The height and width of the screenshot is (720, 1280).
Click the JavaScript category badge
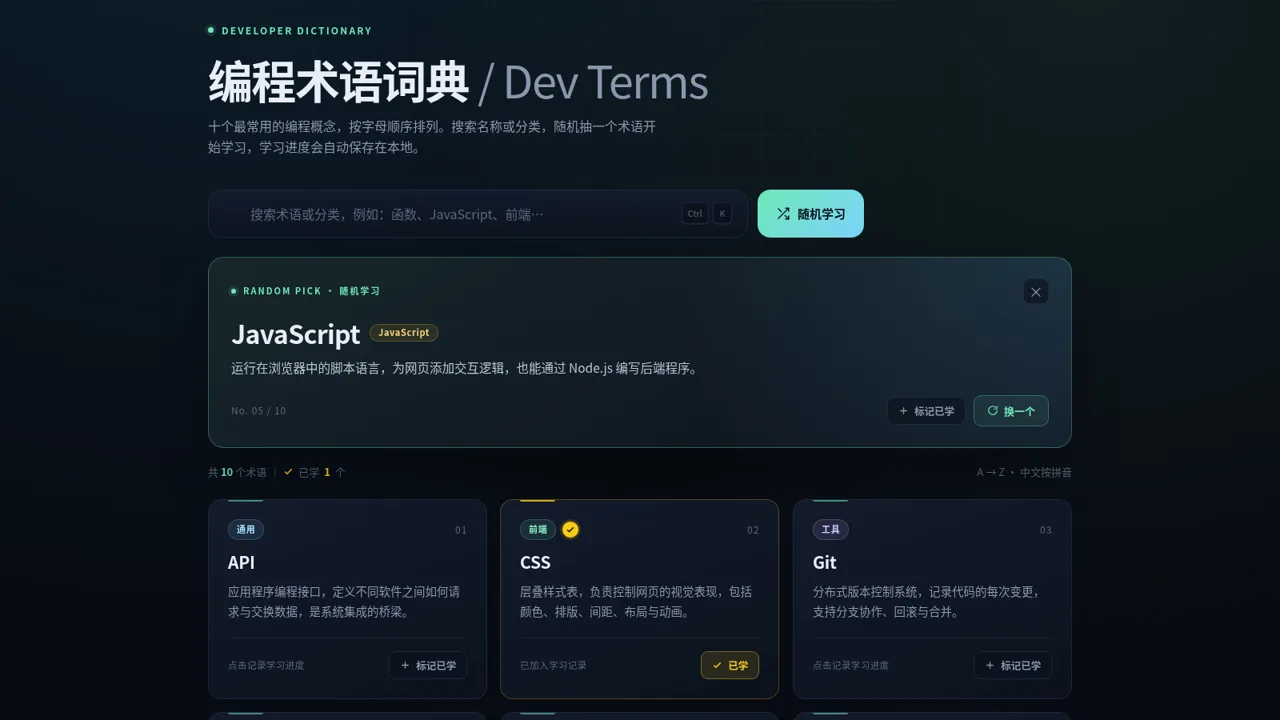click(404, 333)
